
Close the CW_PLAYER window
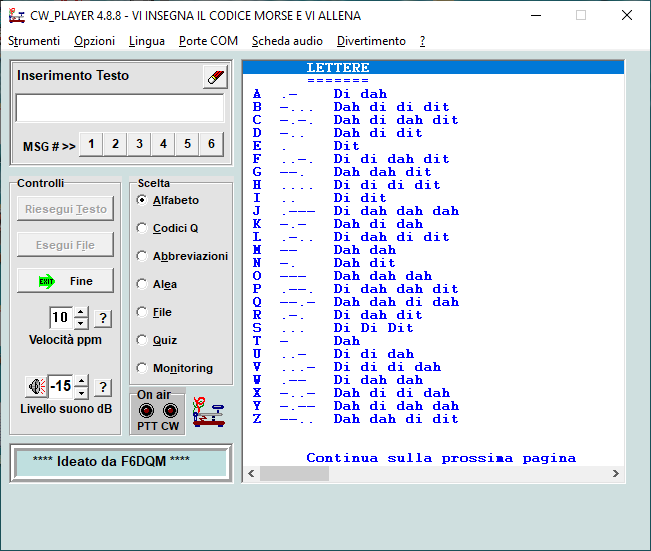[627, 15]
